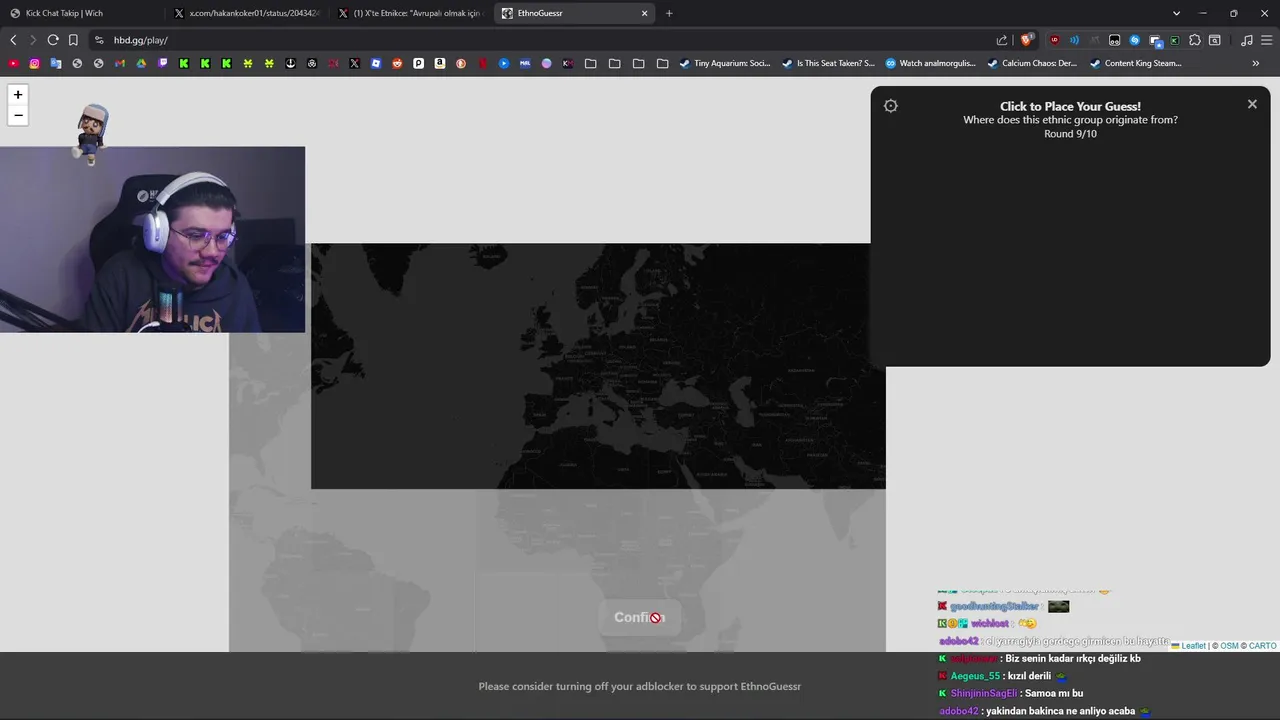The image size is (1280, 720).
Task: Click the cartoon avatar character
Action: (91, 132)
